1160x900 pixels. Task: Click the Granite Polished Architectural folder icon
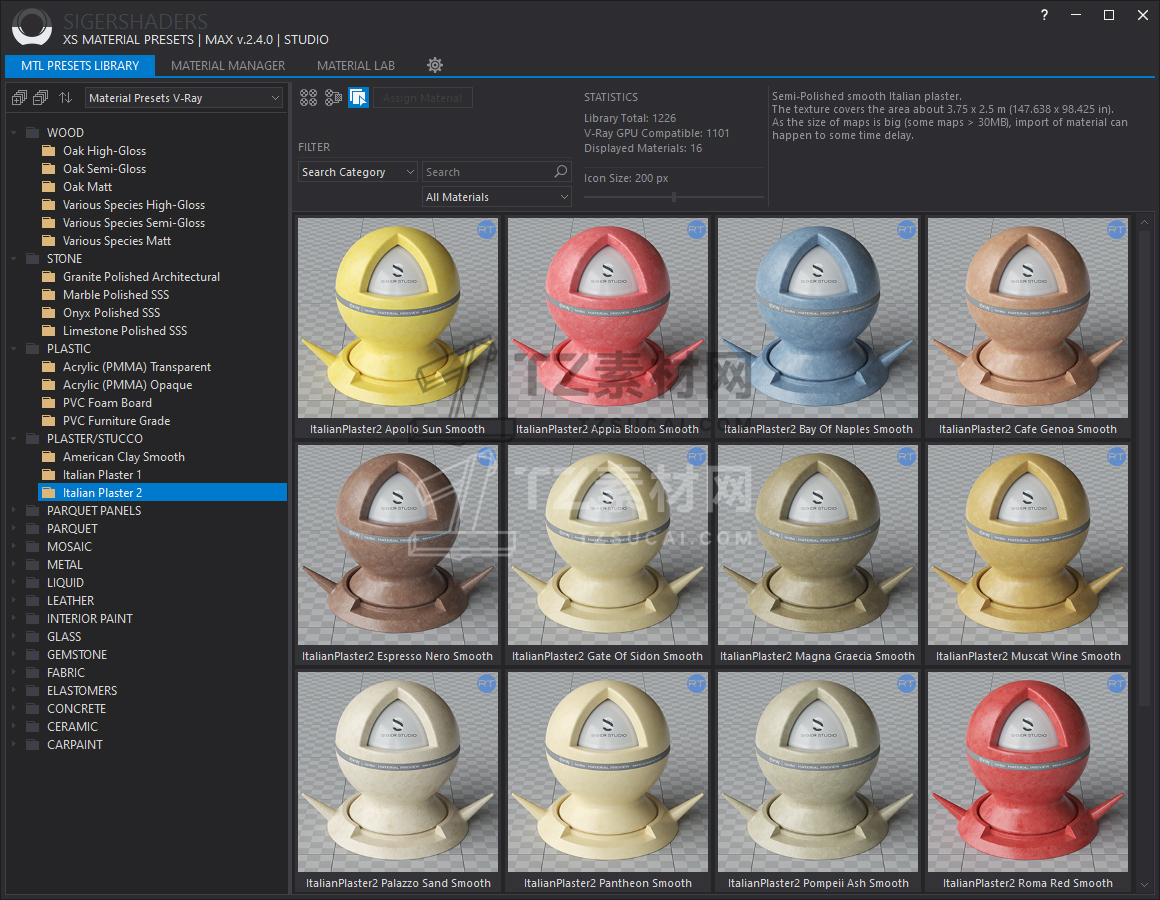[x=49, y=277]
